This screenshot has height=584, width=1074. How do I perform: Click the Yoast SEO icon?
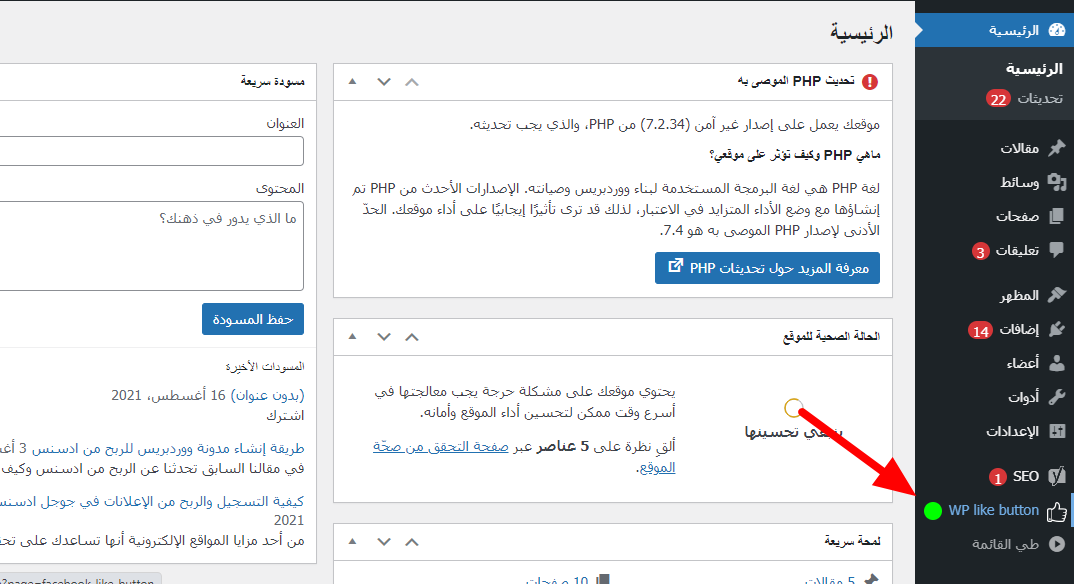[1057, 476]
